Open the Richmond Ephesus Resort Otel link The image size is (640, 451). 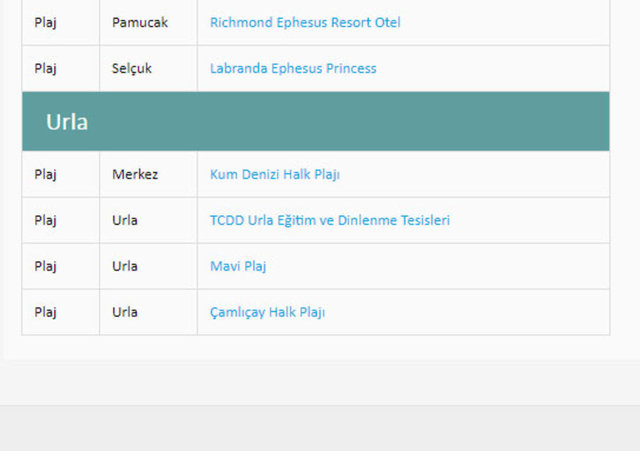tap(305, 22)
